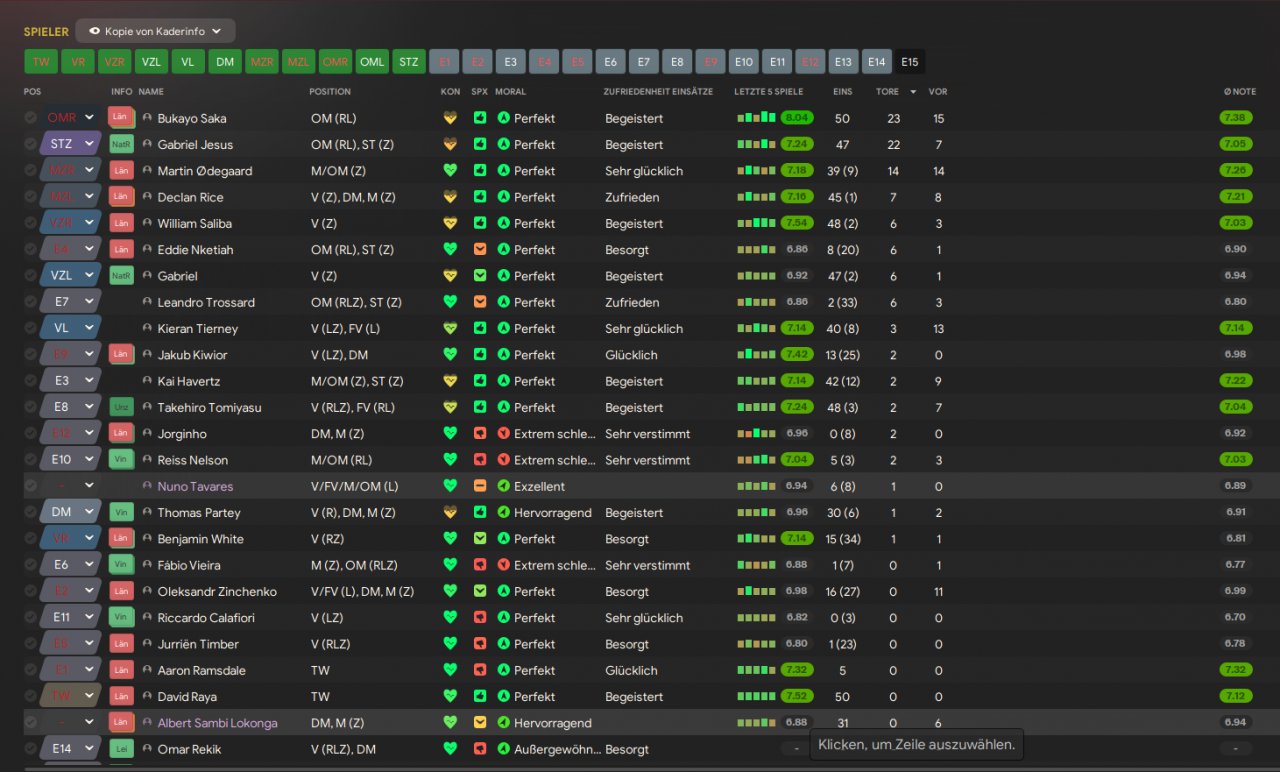1280x772 pixels.
Task: Tick the row selector for Martin Ødegaard
Action: tap(31, 171)
